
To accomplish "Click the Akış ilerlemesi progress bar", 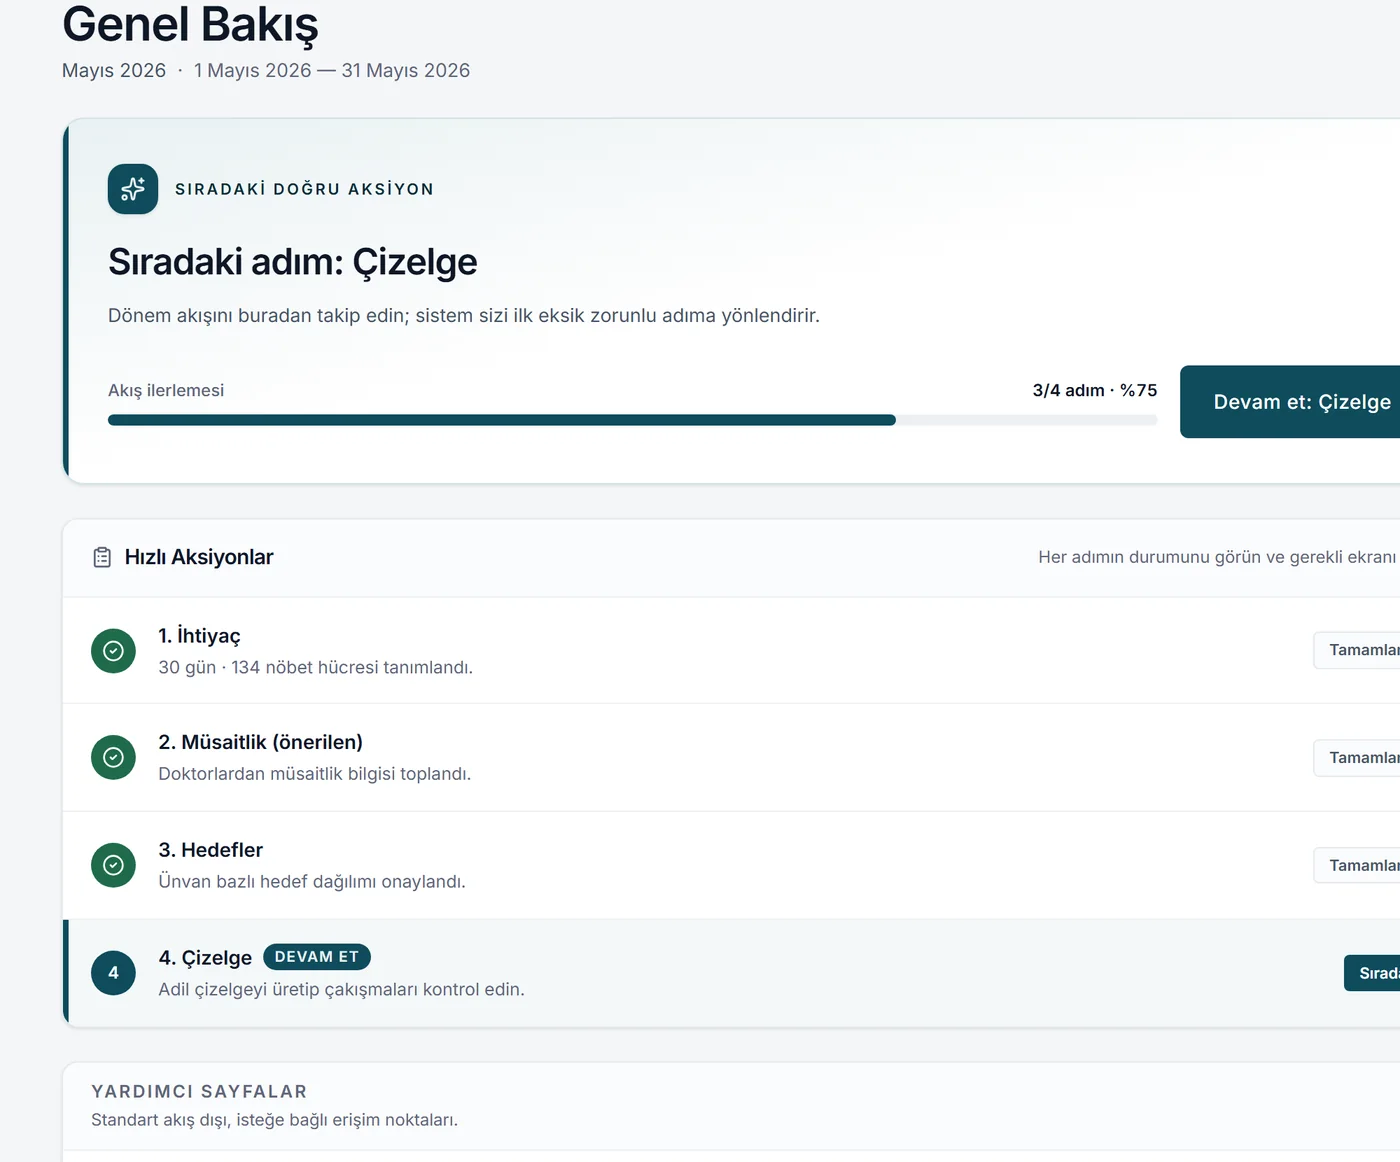I will 632,420.
